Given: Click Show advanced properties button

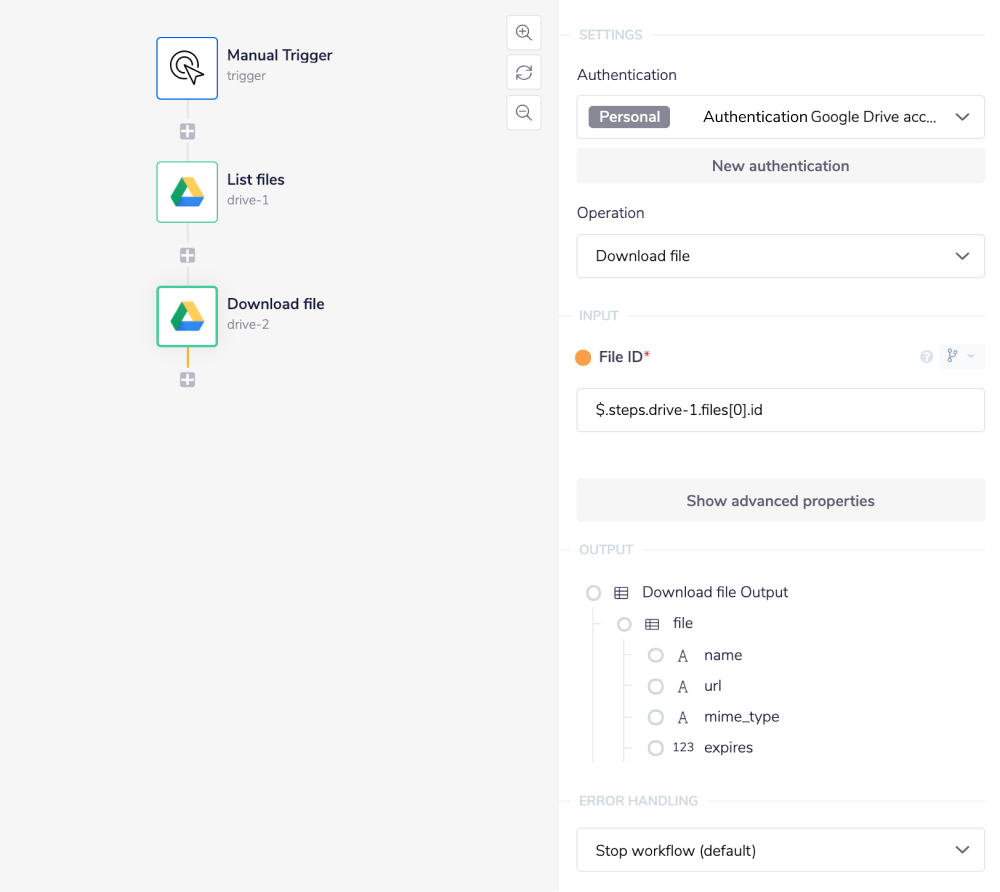Looking at the screenshot, I should pyautogui.click(x=780, y=501).
